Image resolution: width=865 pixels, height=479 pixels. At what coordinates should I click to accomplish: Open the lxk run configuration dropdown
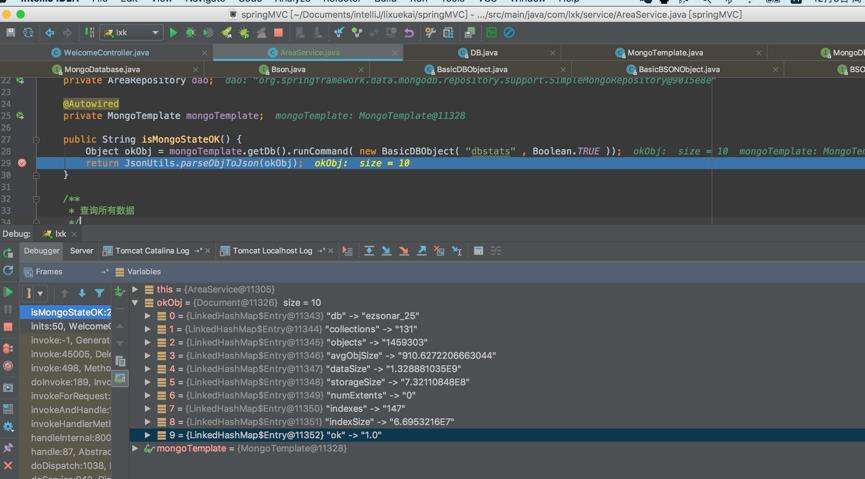pos(132,33)
